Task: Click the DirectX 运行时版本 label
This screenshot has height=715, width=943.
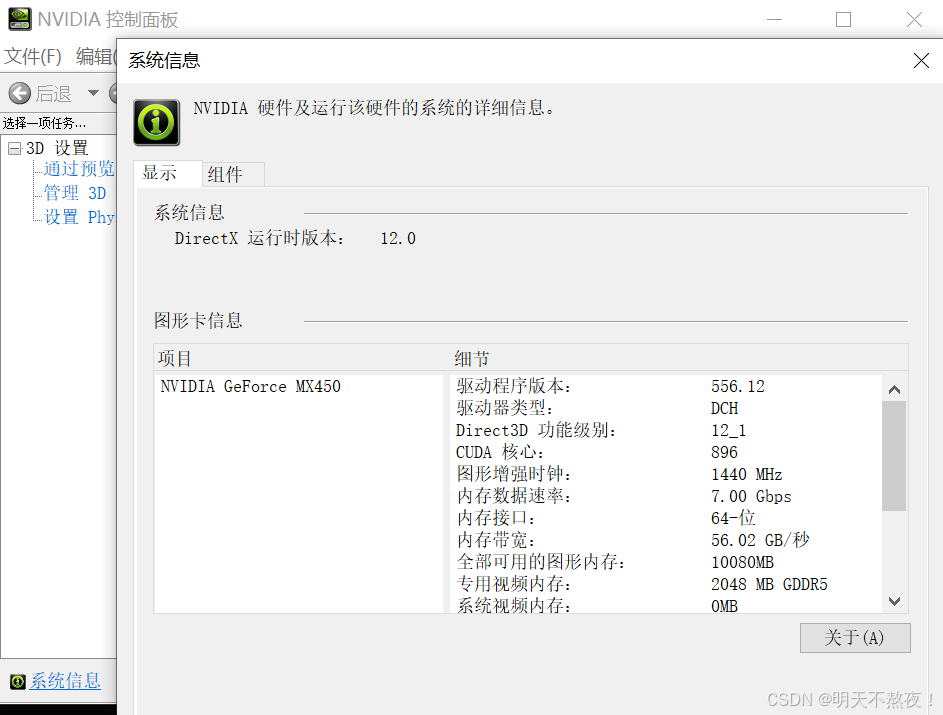Action: click(259, 238)
